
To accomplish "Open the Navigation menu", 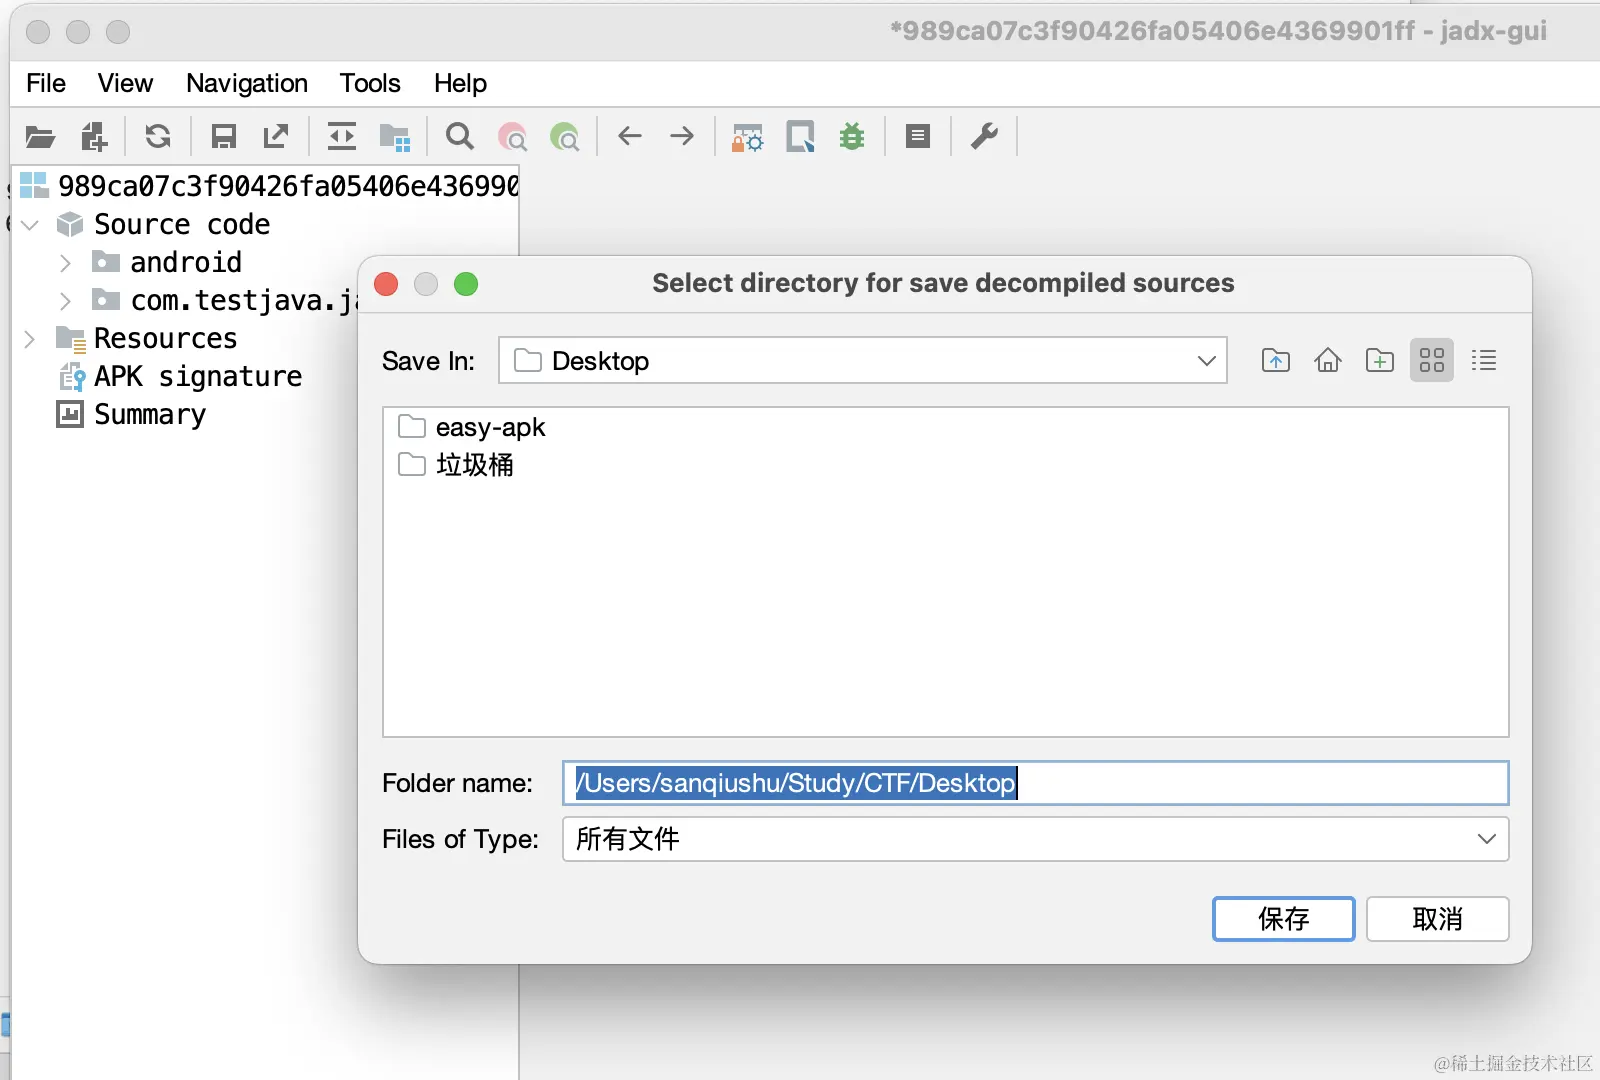I will tap(247, 83).
